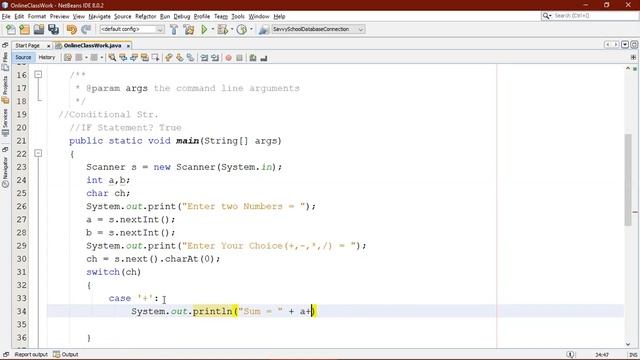Click the Find Next Occurrence icon
The image size is (640, 360).
(134, 58)
